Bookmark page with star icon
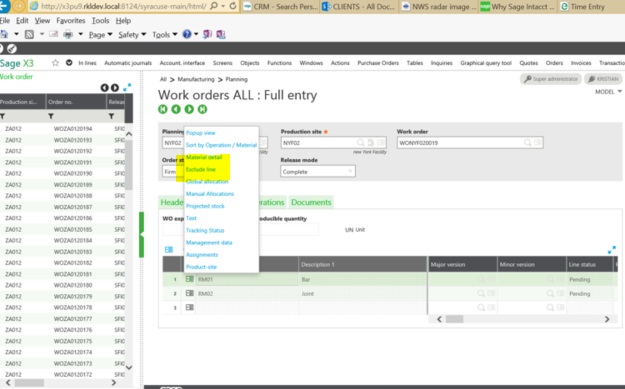Viewport: 625px width, 389px height. pyautogui.click(x=55, y=63)
